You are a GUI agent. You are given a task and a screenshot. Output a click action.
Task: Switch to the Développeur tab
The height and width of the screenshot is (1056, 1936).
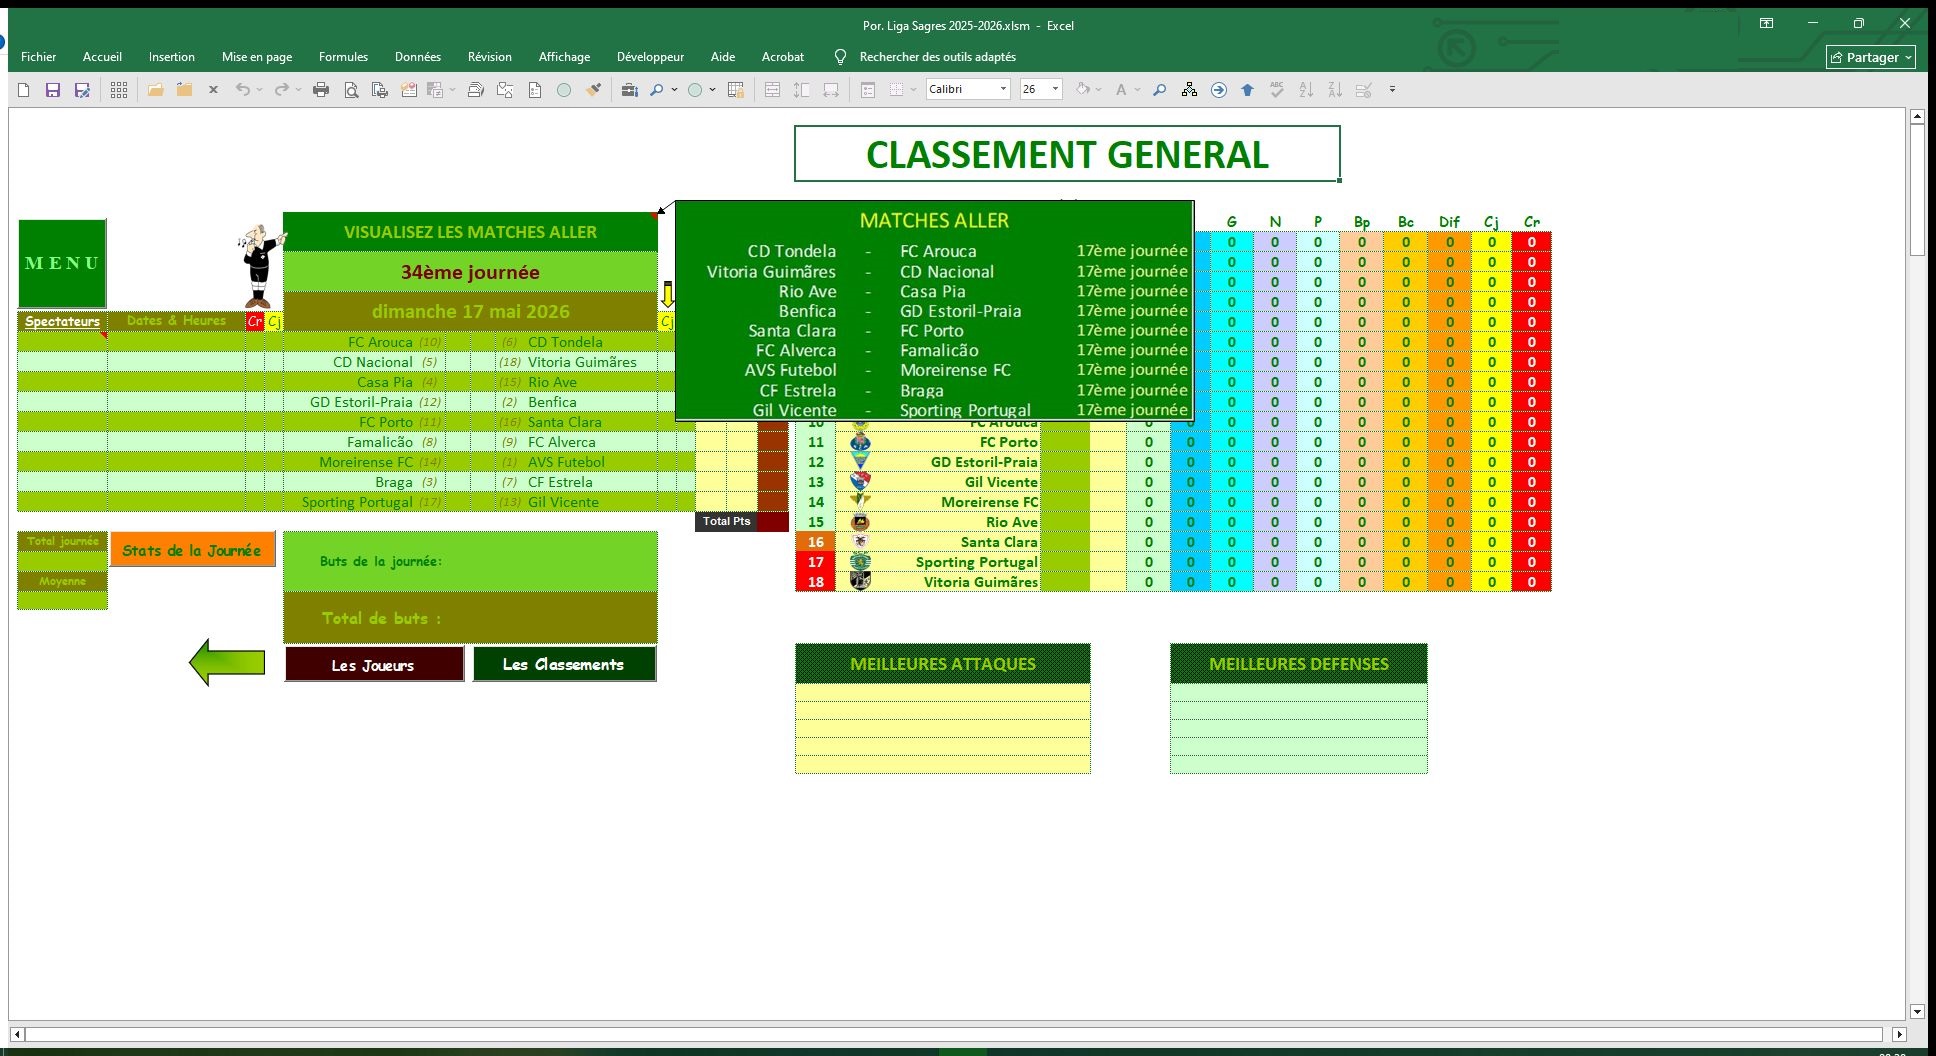[650, 57]
